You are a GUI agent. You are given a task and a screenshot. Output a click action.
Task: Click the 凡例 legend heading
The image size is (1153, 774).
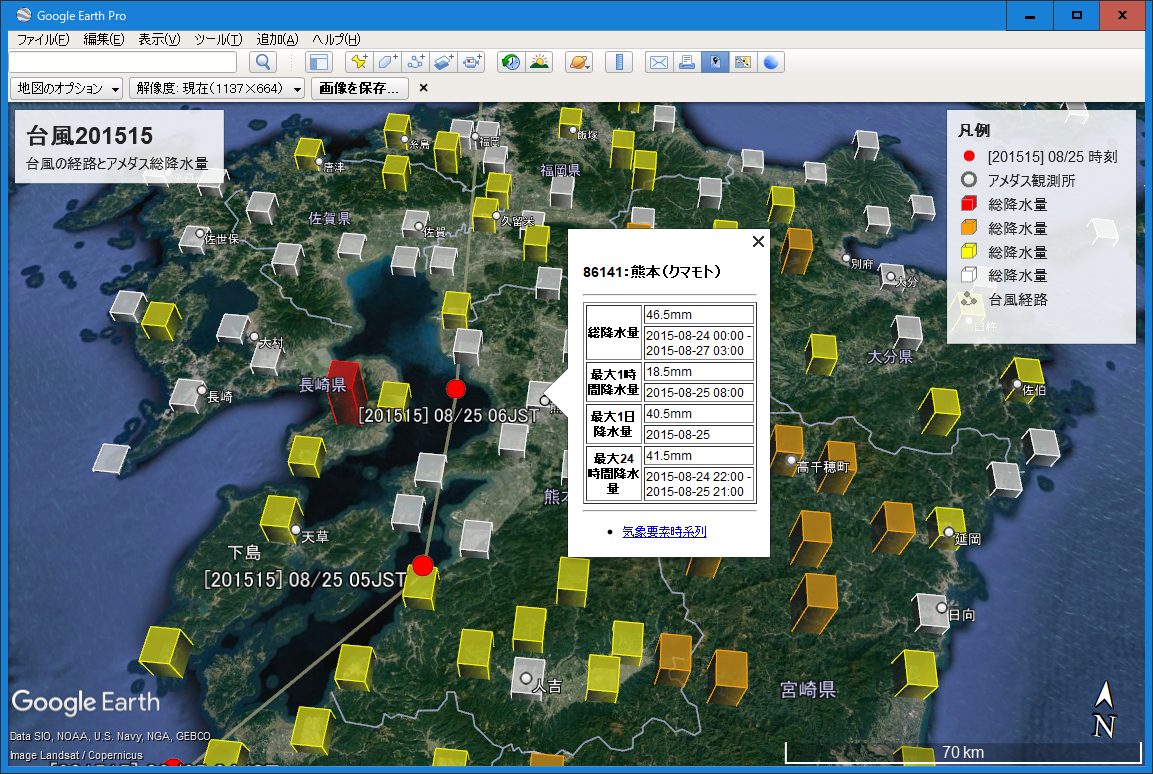[974, 131]
